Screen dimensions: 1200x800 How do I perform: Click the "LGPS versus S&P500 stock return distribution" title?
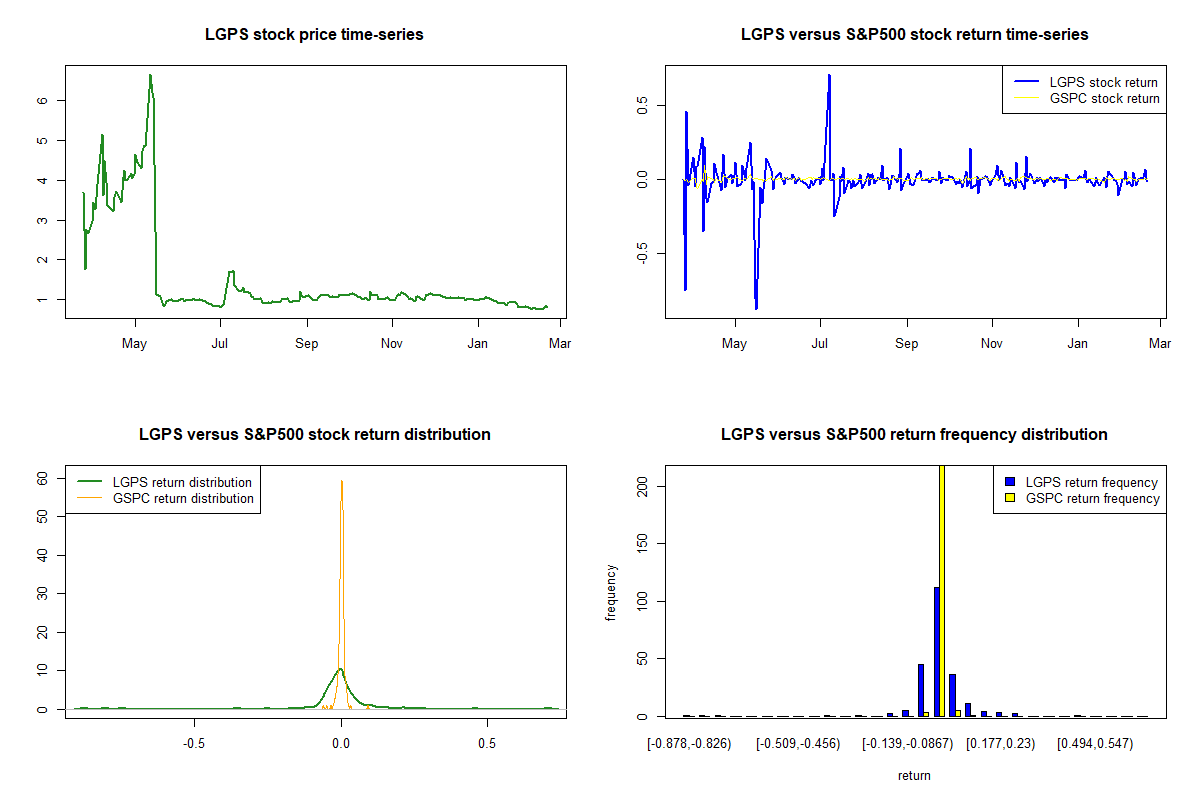click(315, 435)
